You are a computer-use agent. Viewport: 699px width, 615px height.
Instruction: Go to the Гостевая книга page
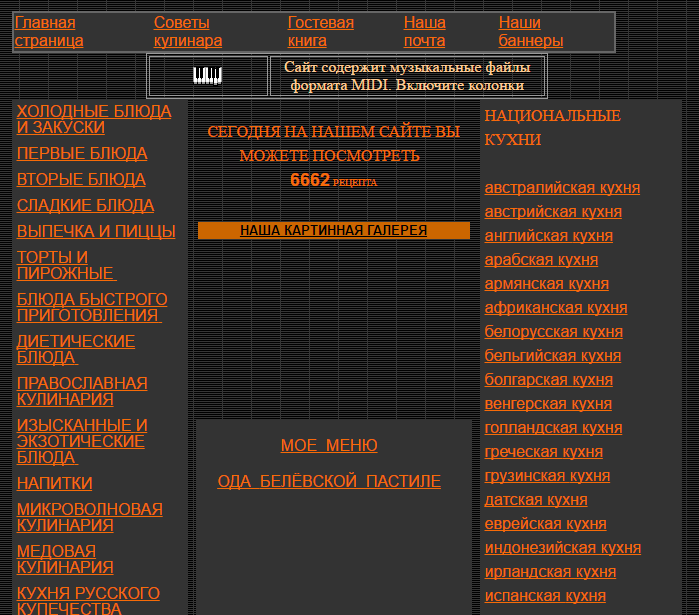point(320,31)
